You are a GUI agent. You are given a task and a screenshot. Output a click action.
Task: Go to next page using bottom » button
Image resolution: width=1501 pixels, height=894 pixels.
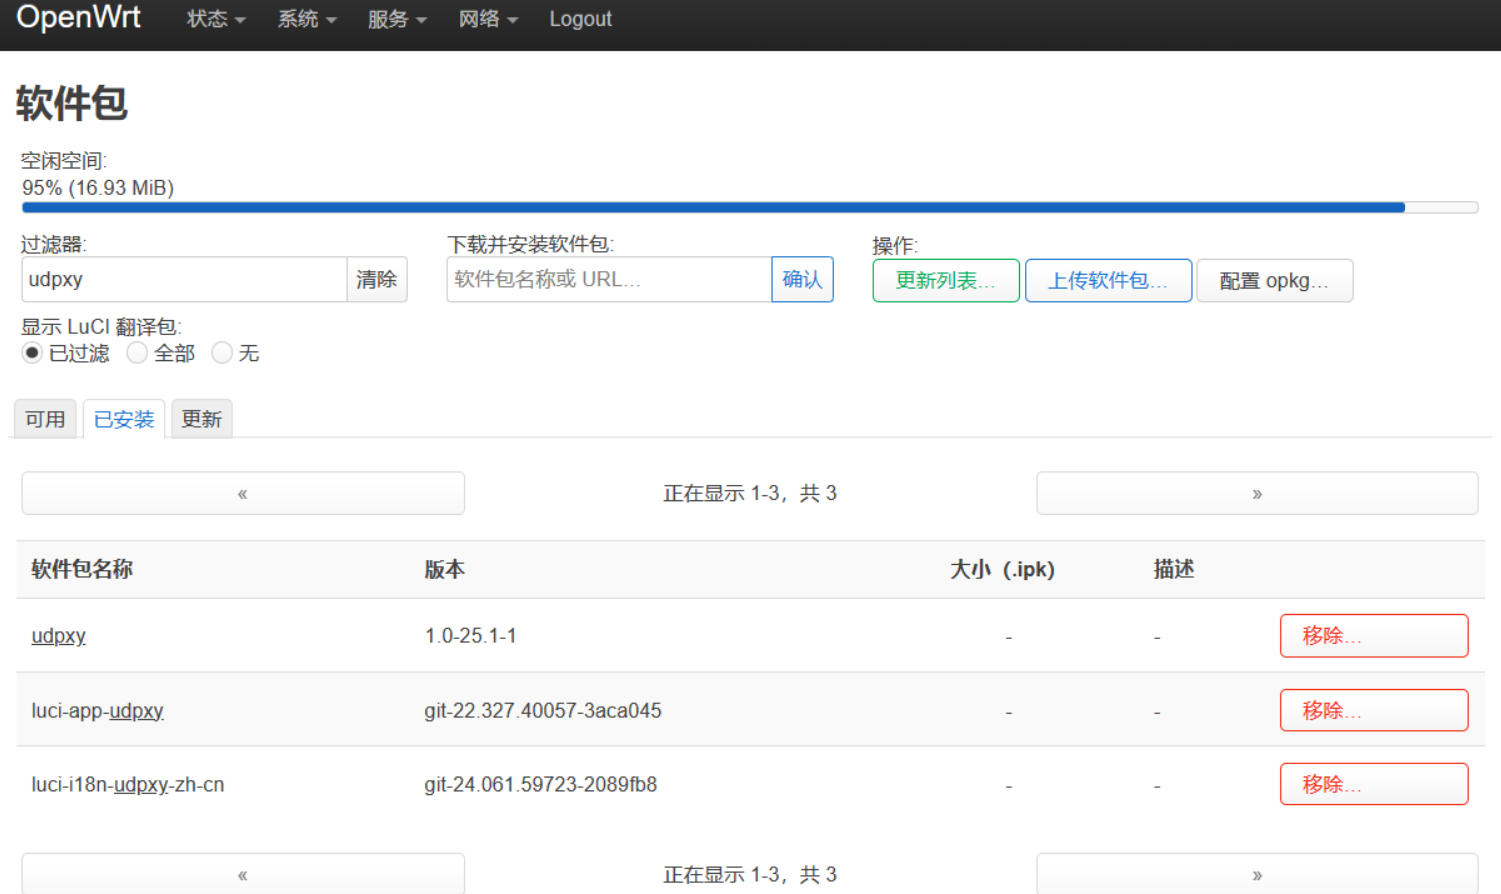[1257, 874]
